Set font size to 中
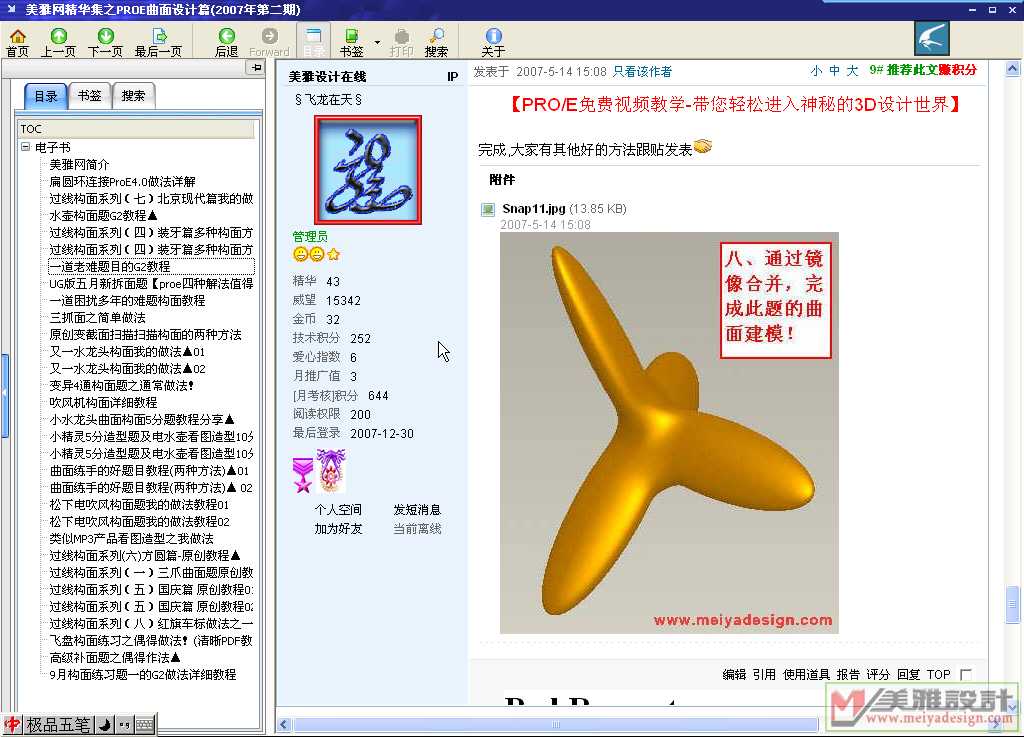The width and height of the screenshot is (1024, 737). pyautogui.click(x=835, y=71)
